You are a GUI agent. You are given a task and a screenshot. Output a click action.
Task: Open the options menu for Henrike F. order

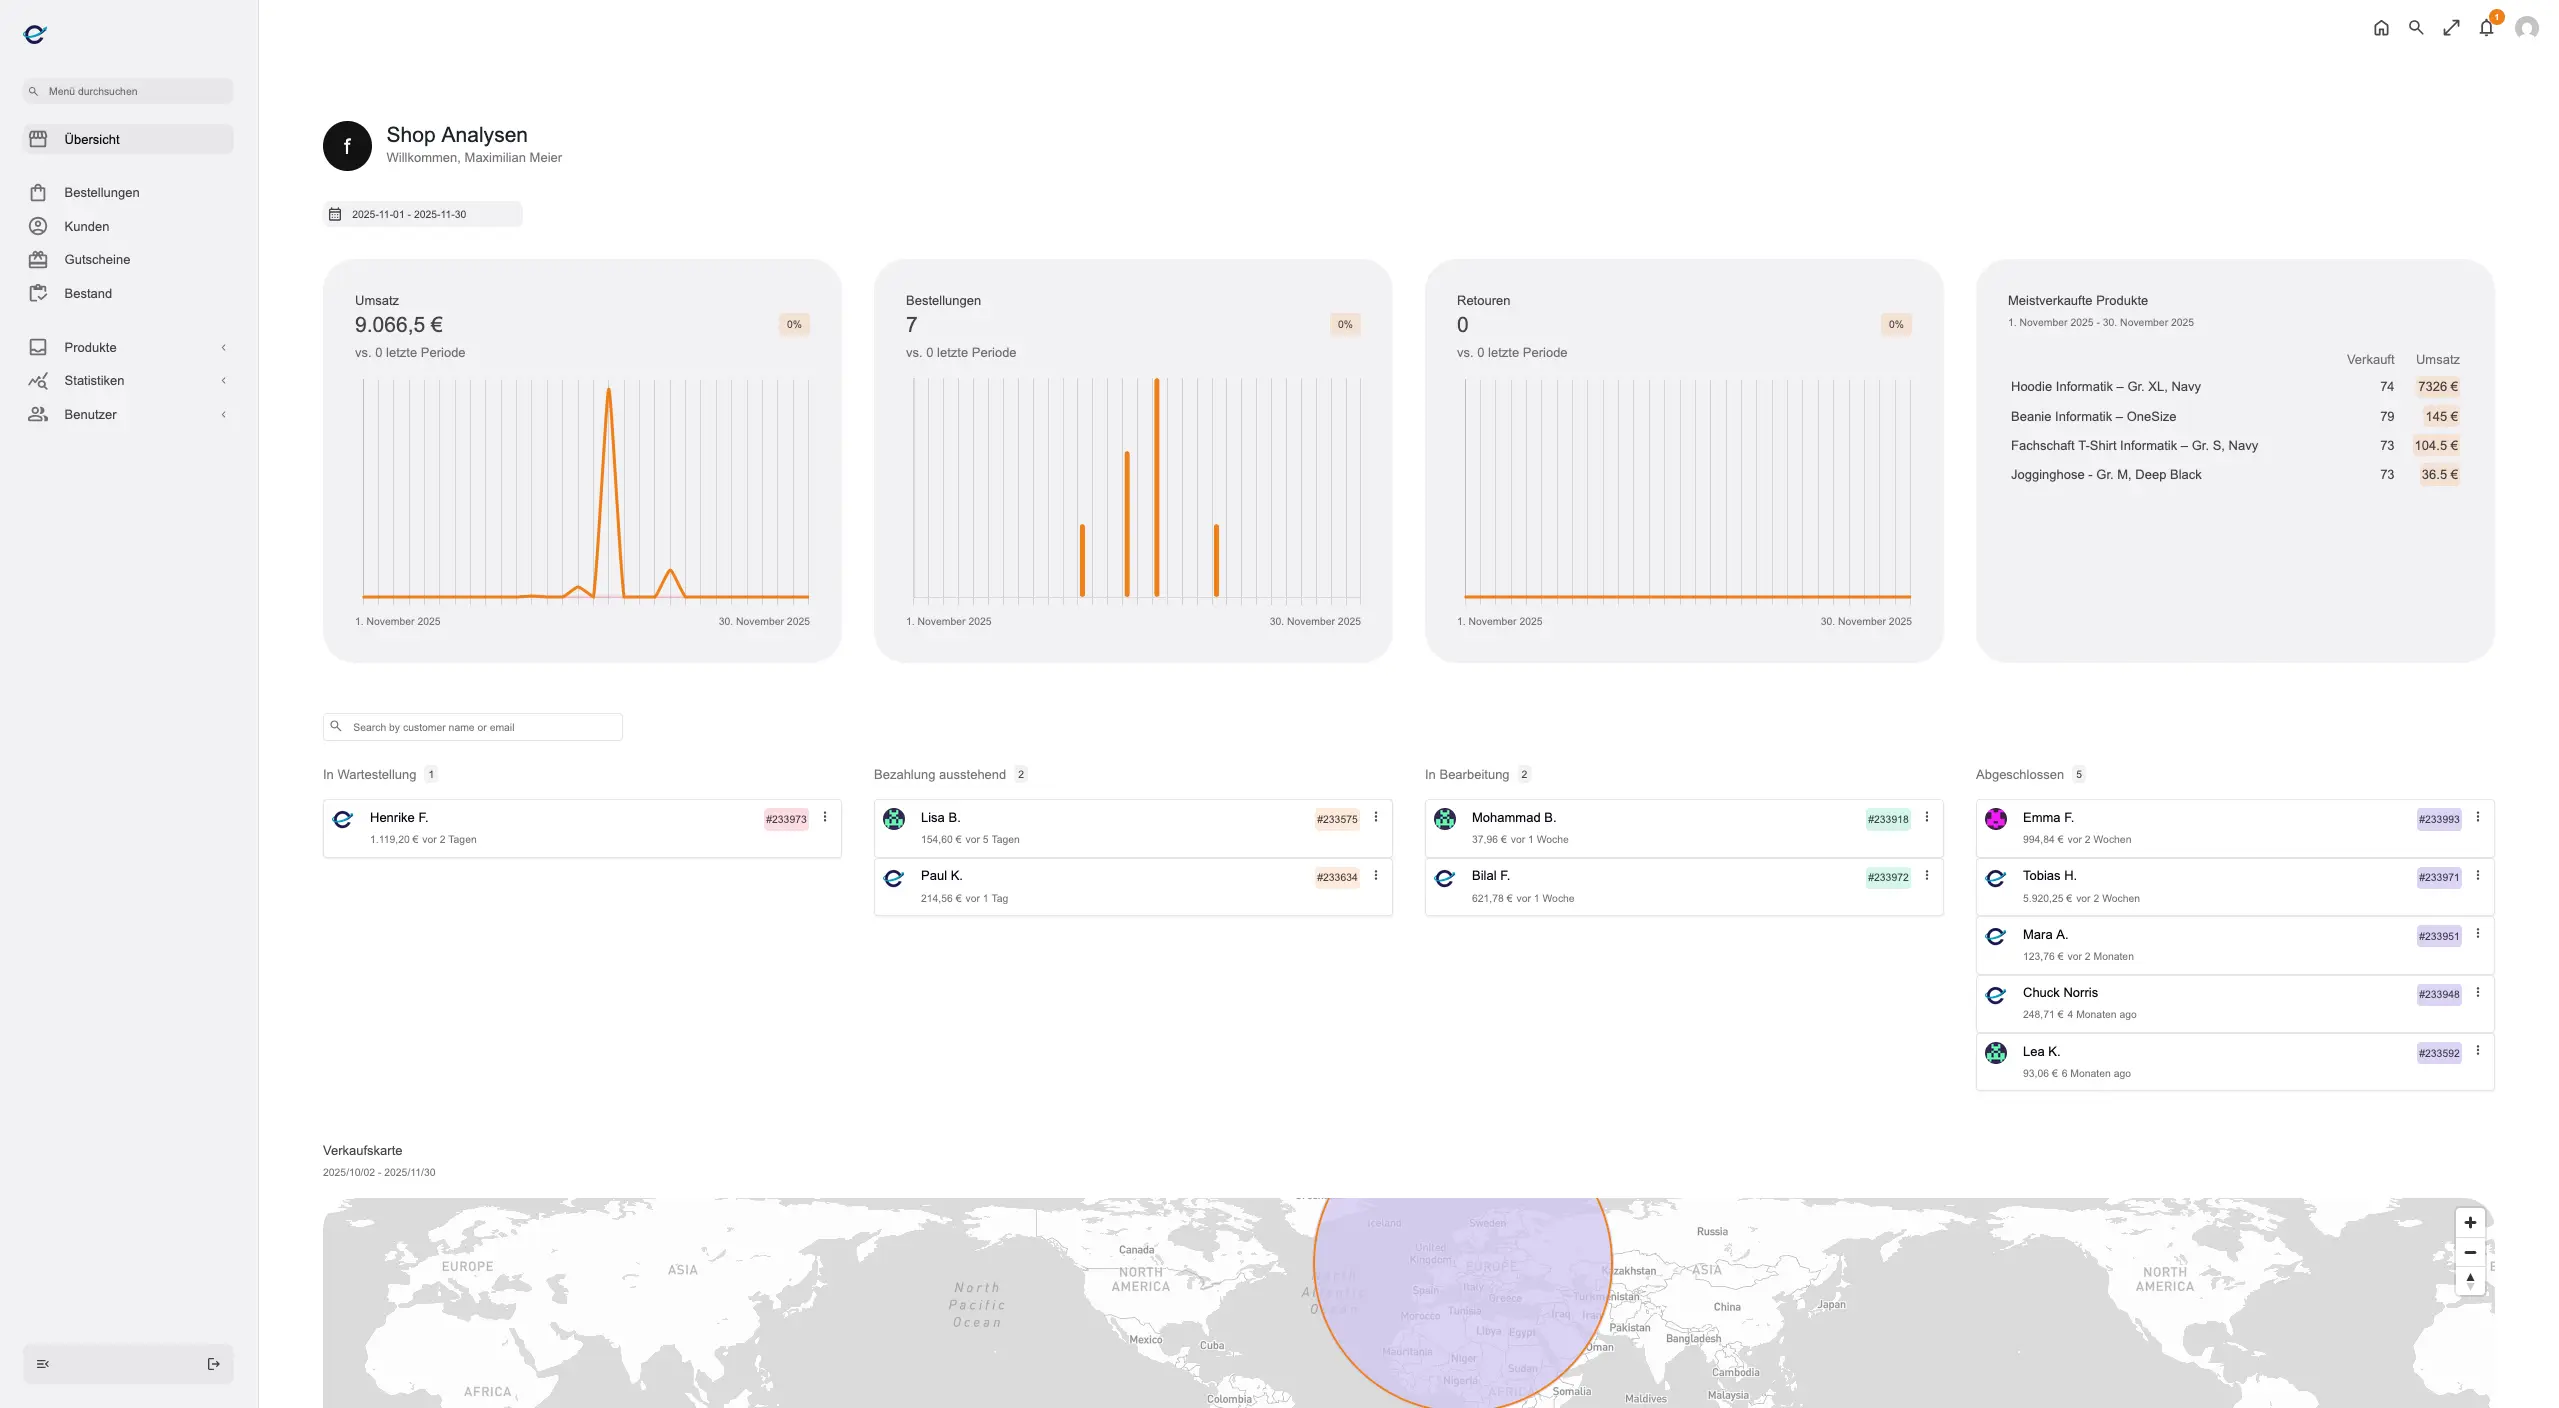pos(825,817)
